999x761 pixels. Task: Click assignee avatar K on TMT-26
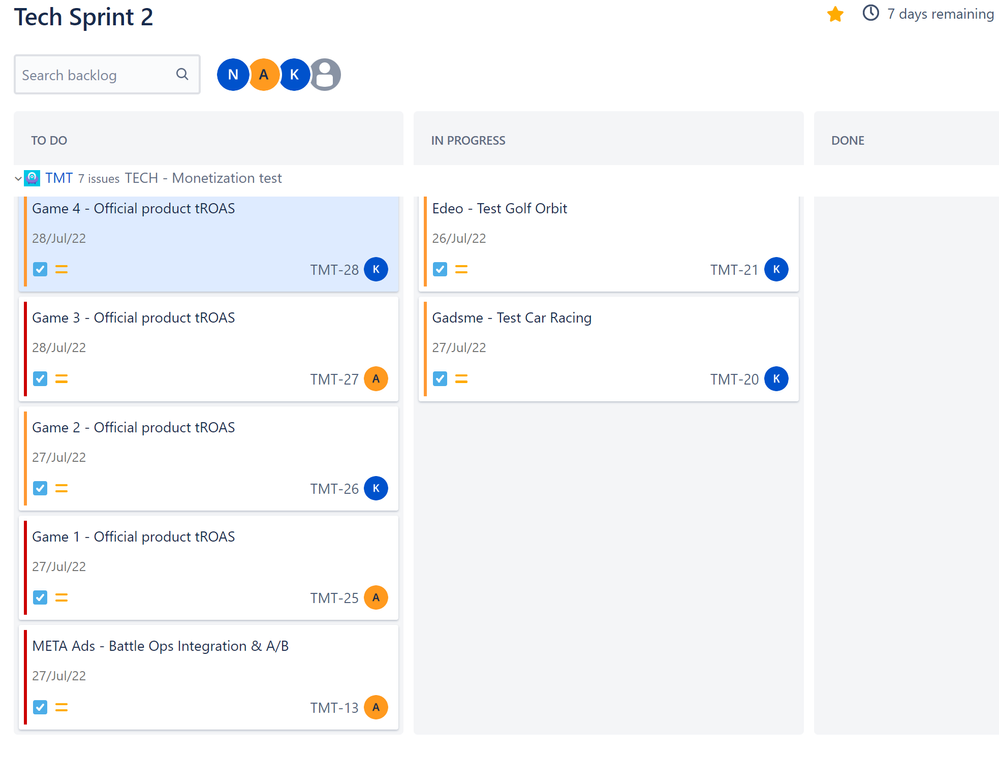[376, 489]
